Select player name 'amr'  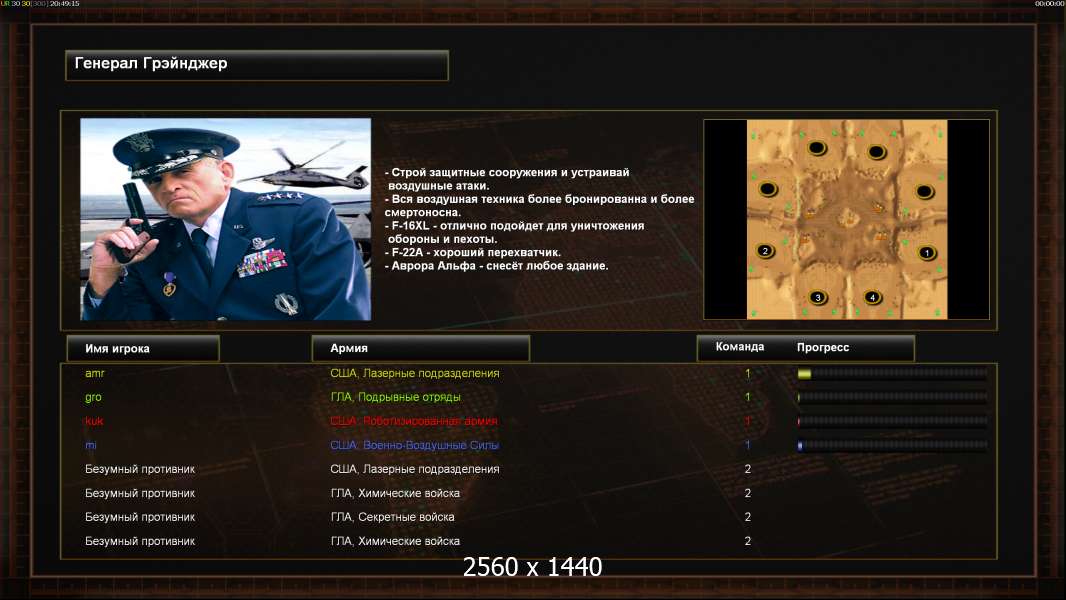click(x=94, y=373)
